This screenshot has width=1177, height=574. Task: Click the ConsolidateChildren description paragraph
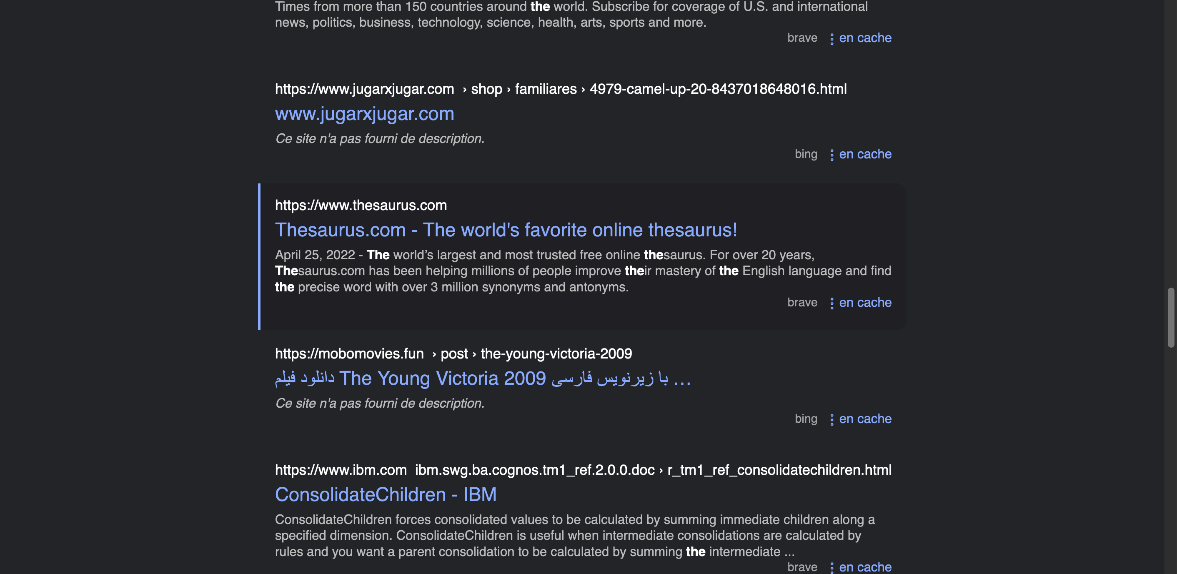point(575,536)
